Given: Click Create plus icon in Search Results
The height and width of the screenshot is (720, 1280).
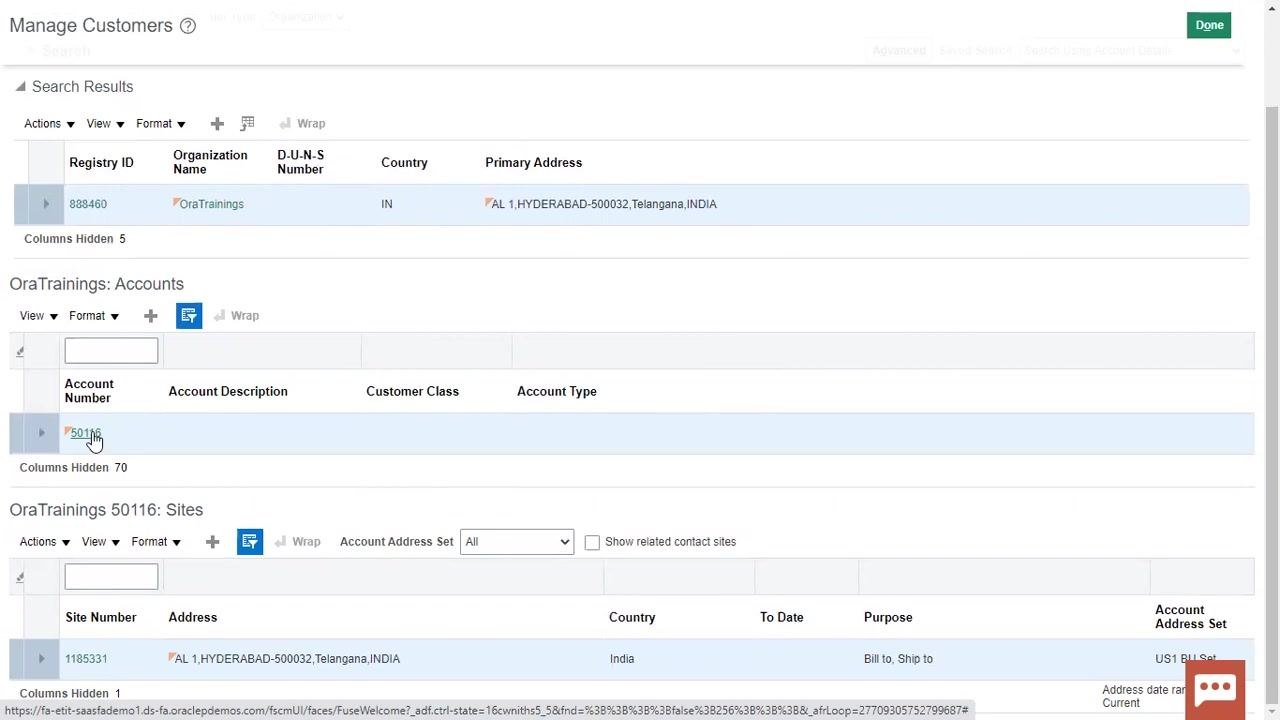Looking at the screenshot, I should click(x=217, y=123).
